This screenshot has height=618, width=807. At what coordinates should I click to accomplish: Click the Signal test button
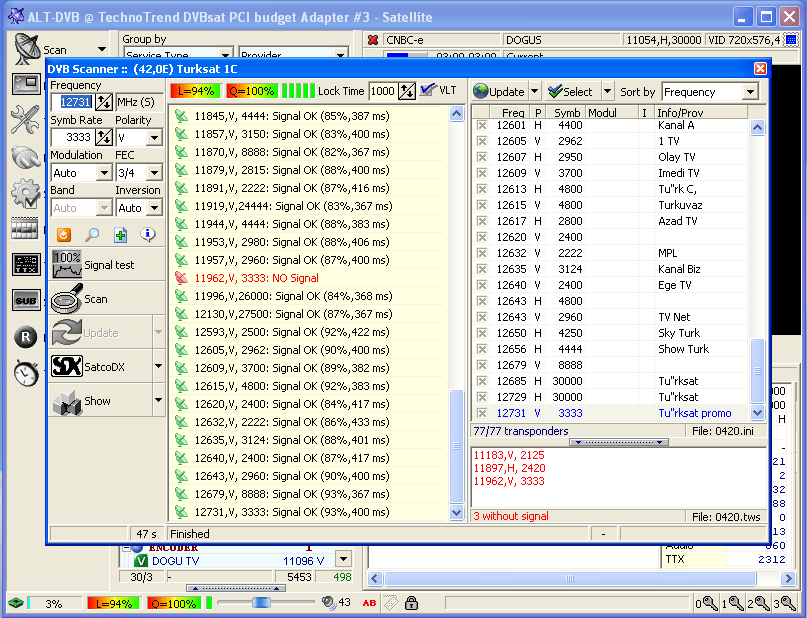click(x=107, y=264)
